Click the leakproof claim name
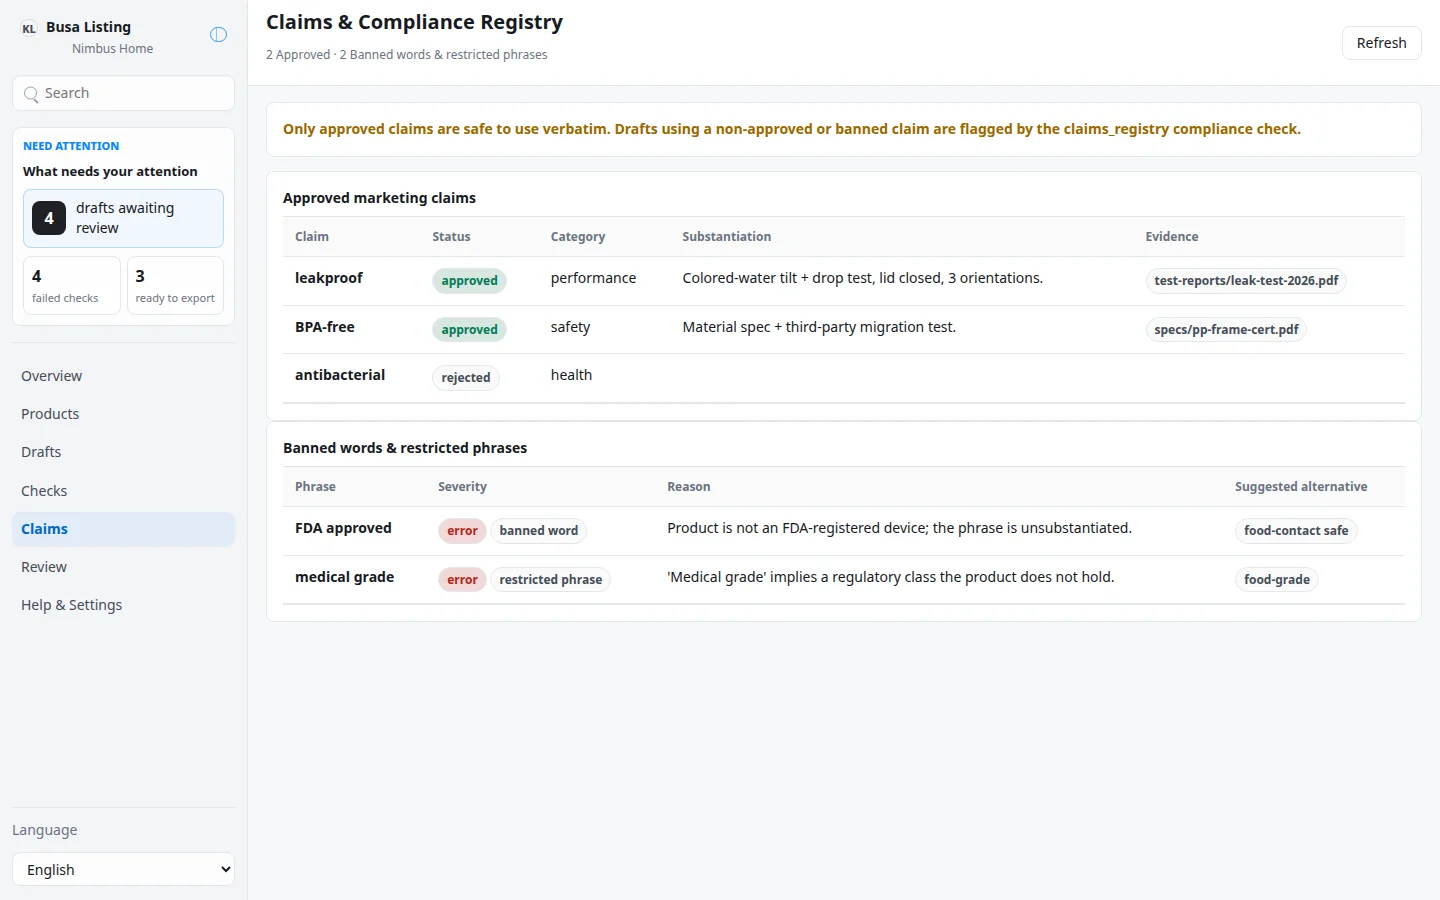Image resolution: width=1440 pixels, height=900 pixels. pos(329,278)
